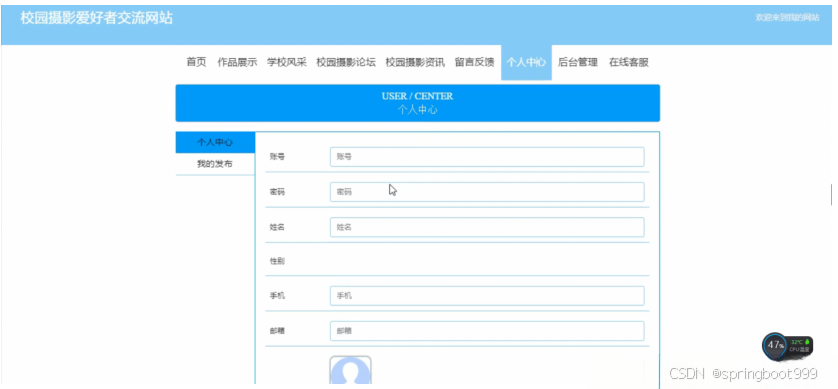The width and height of the screenshot is (838, 389).
Task: Focus the 邮箱 input field
Action: 487,331
